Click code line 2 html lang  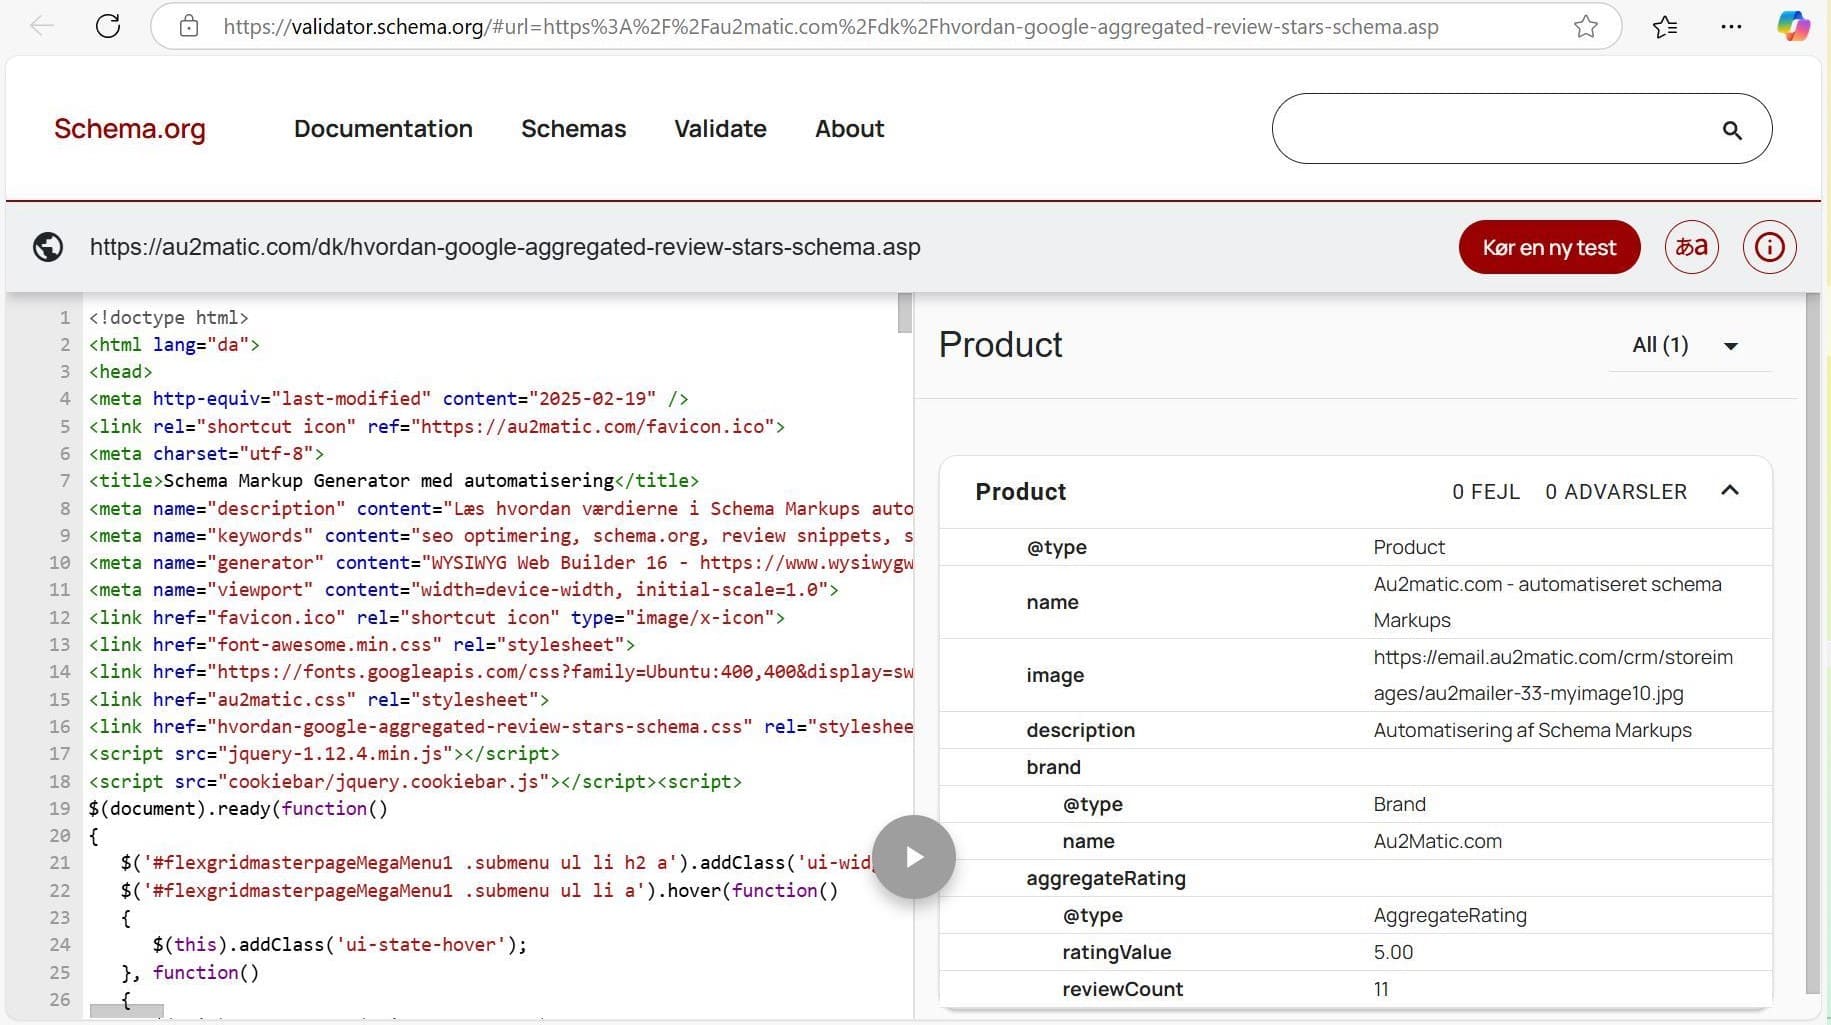point(174,345)
